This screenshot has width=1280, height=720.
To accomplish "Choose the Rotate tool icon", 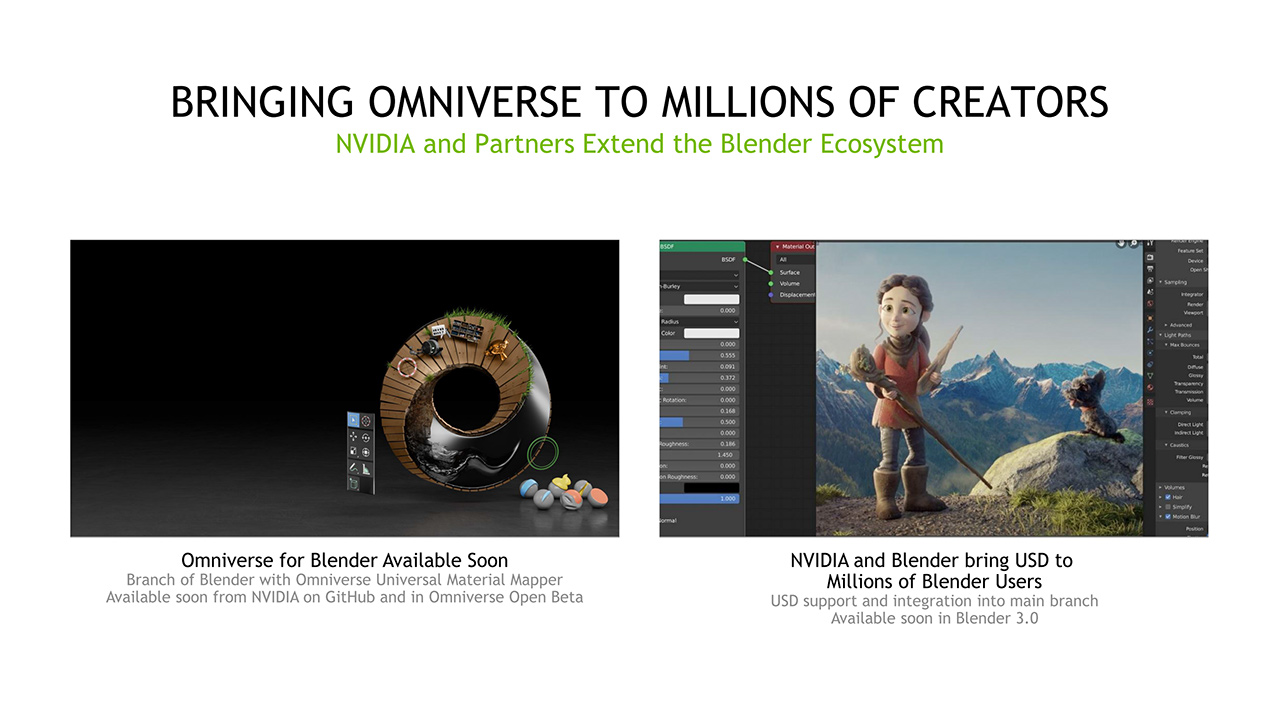I will point(366,436).
